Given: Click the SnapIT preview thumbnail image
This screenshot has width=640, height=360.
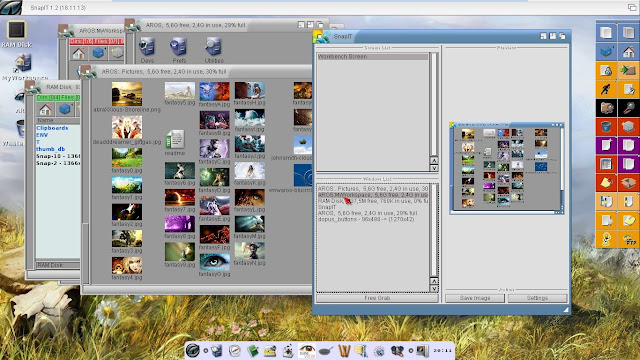Looking at the screenshot, I should point(507,168).
